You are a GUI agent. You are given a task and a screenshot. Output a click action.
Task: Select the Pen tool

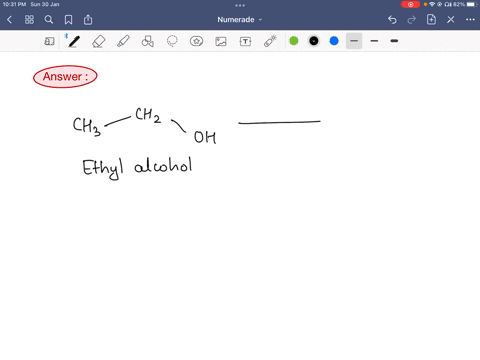click(74, 41)
